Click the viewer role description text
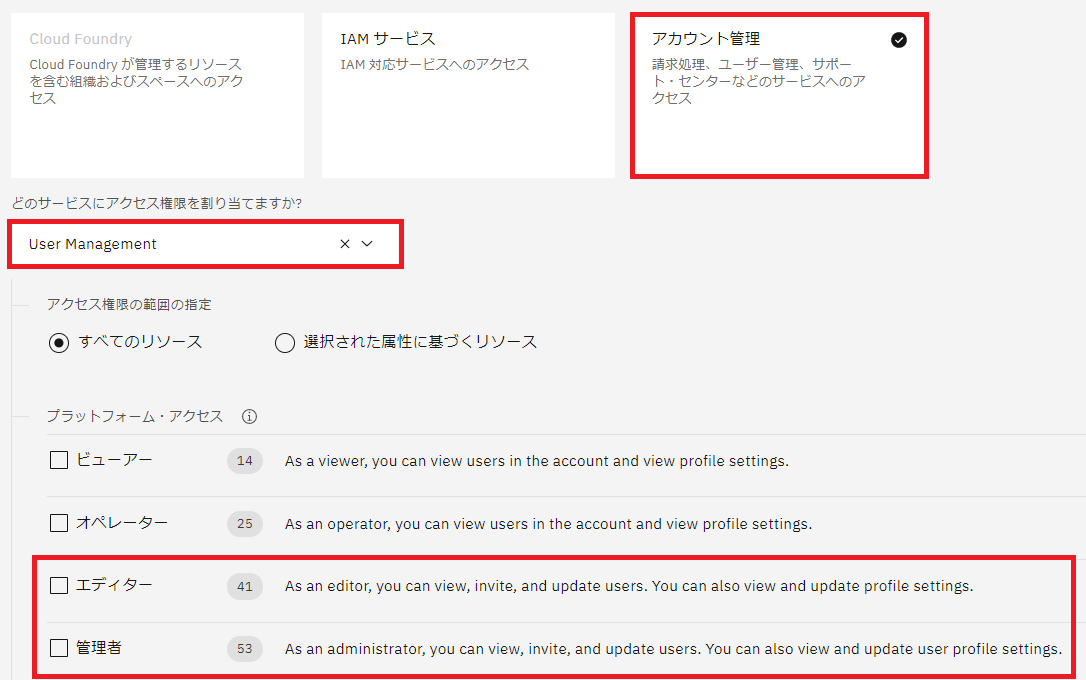Screen dimensions: 1086x680 (537, 461)
